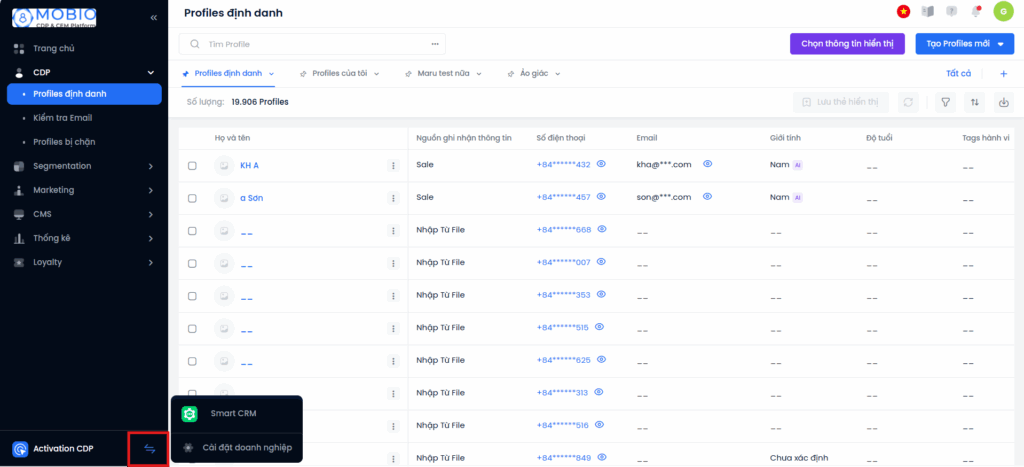Click the switch-app arrows icon beside Activation CDP
This screenshot has height=467, width=1024.
click(x=150, y=449)
